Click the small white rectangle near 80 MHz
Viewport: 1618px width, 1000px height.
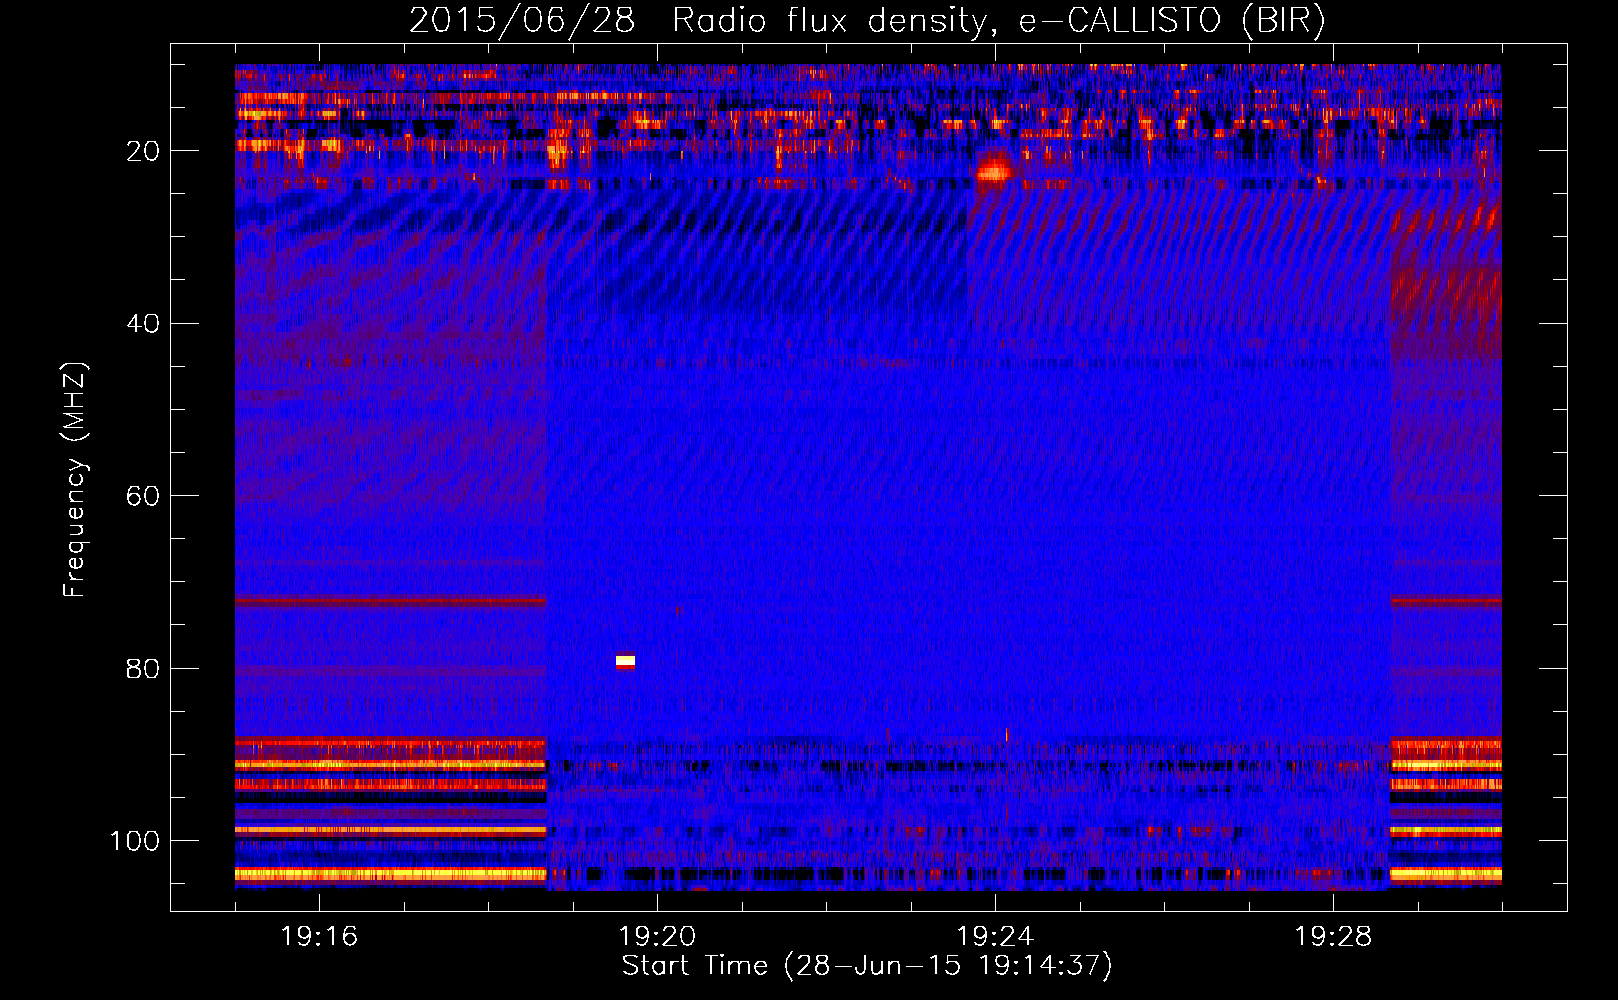click(x=625, y=661)
